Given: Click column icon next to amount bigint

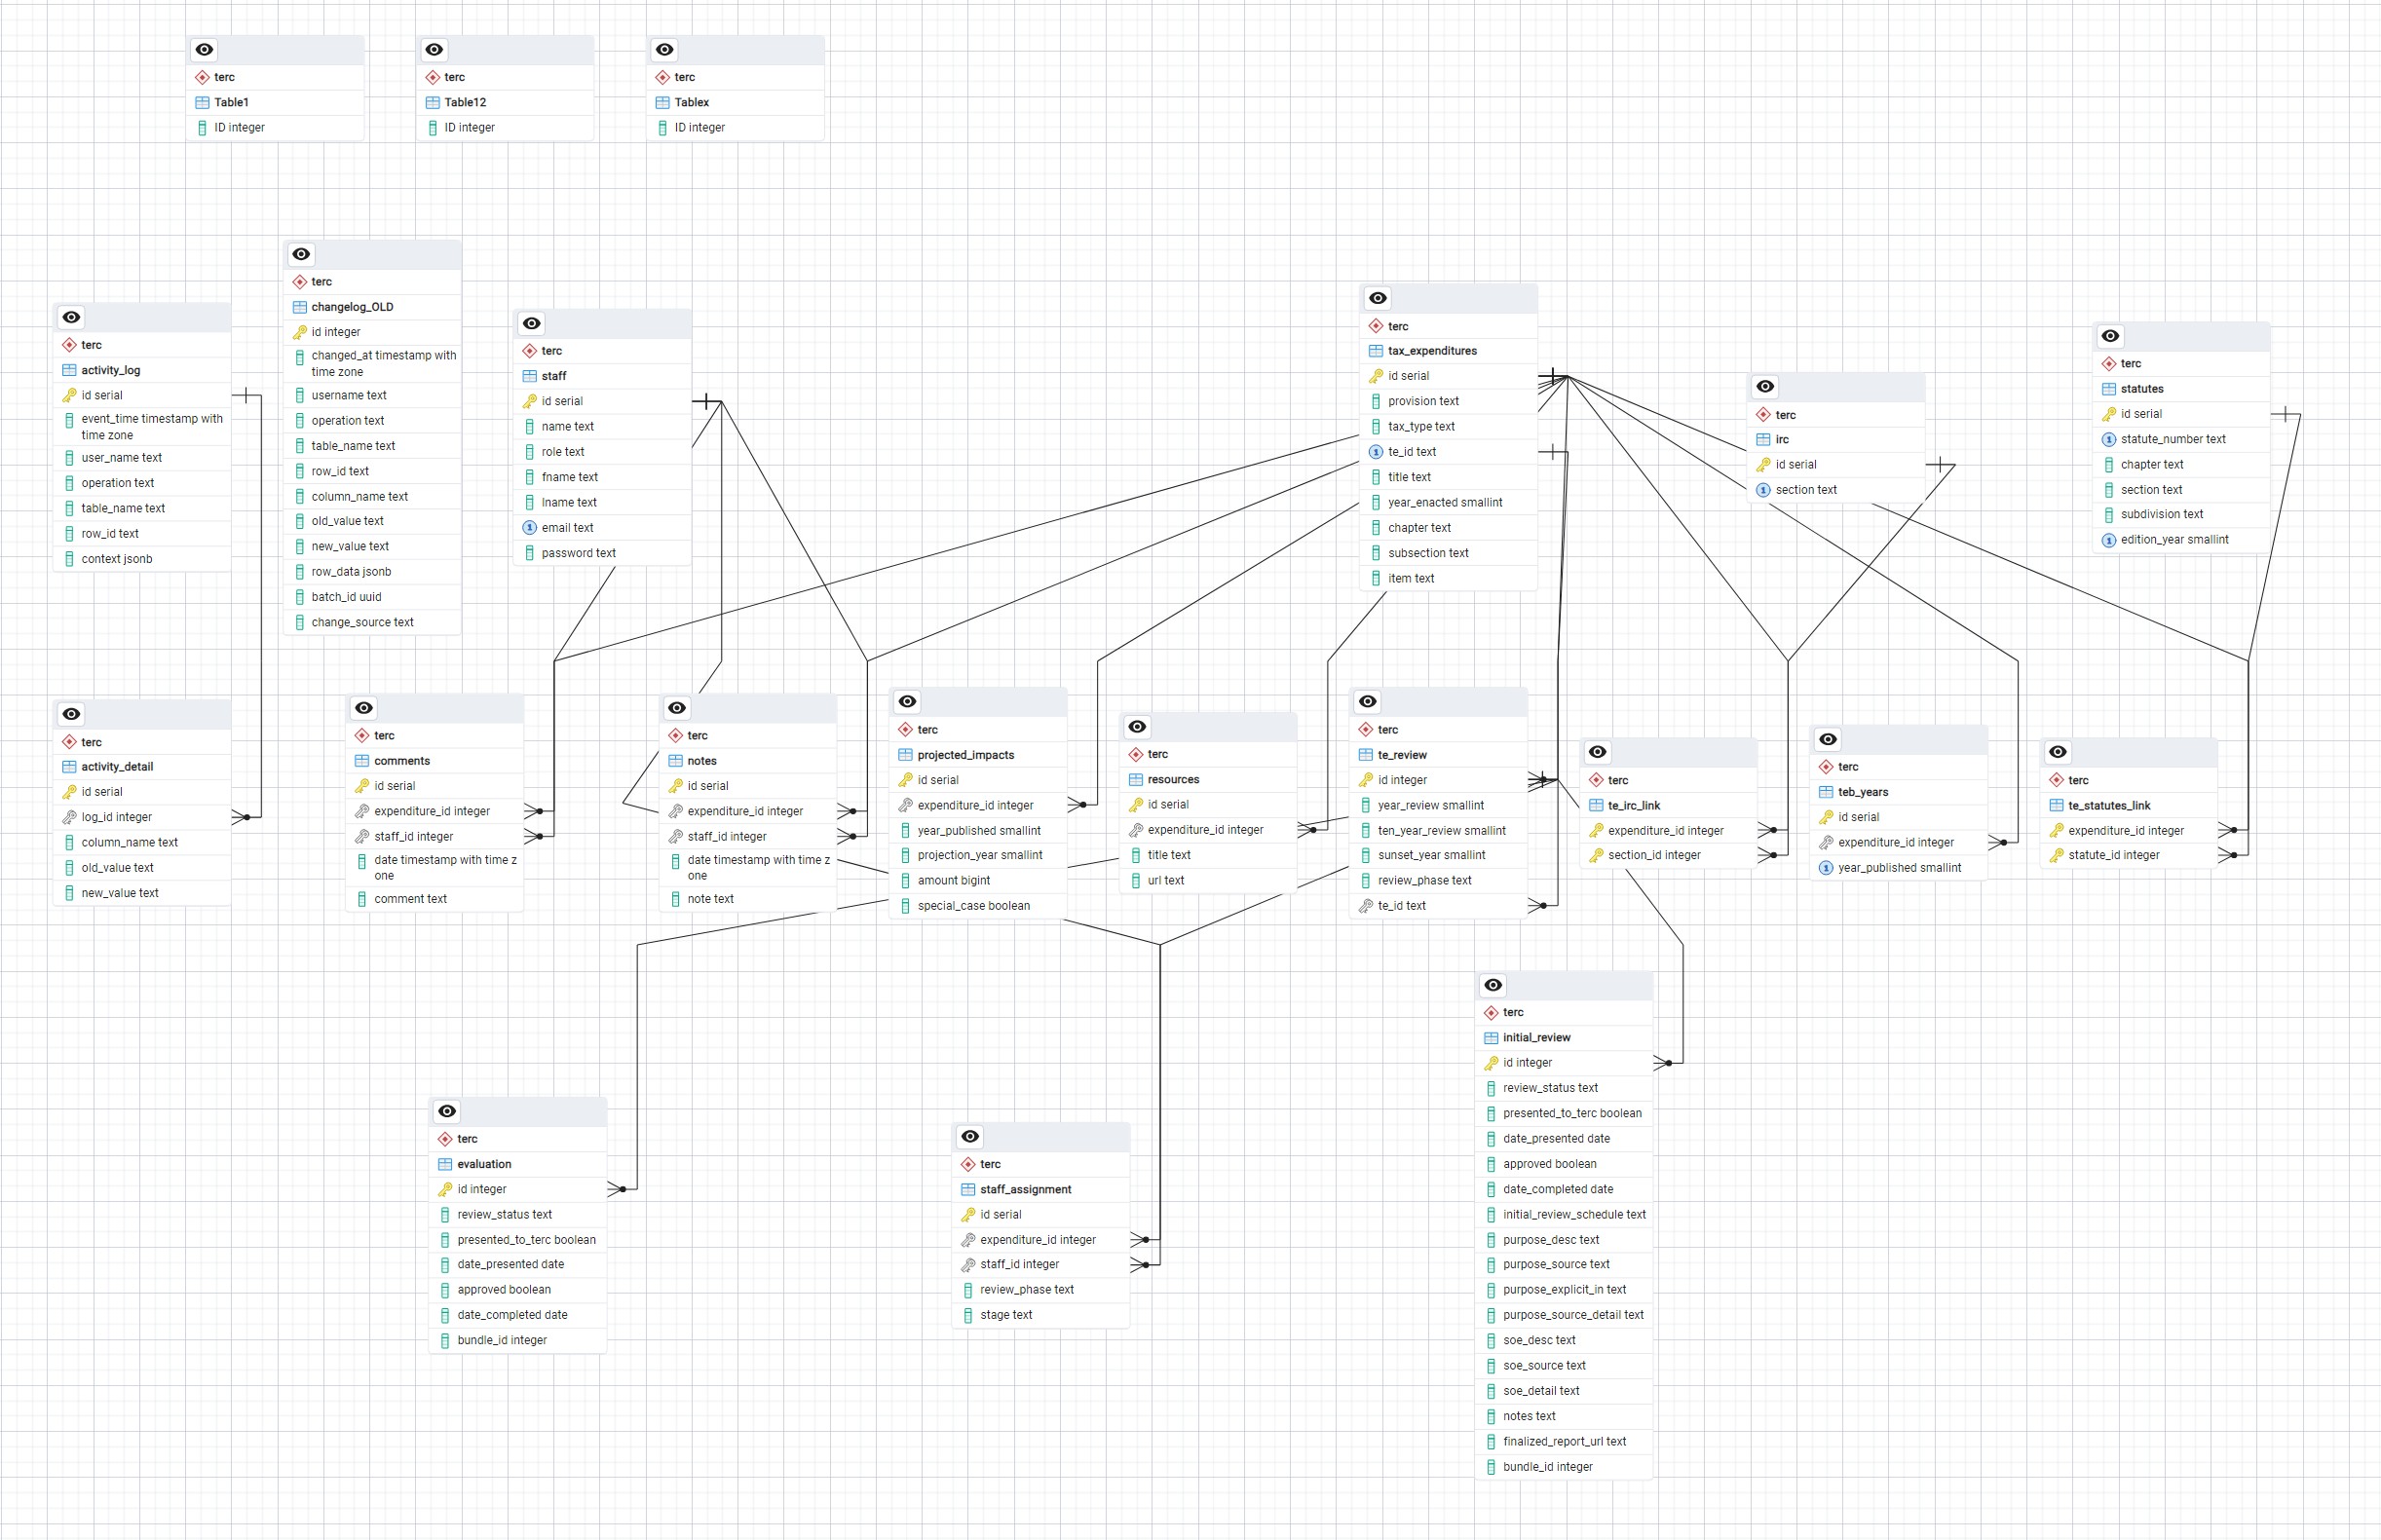Looking at the screenshot, I should pyautogui.click(x=905, y=881).
